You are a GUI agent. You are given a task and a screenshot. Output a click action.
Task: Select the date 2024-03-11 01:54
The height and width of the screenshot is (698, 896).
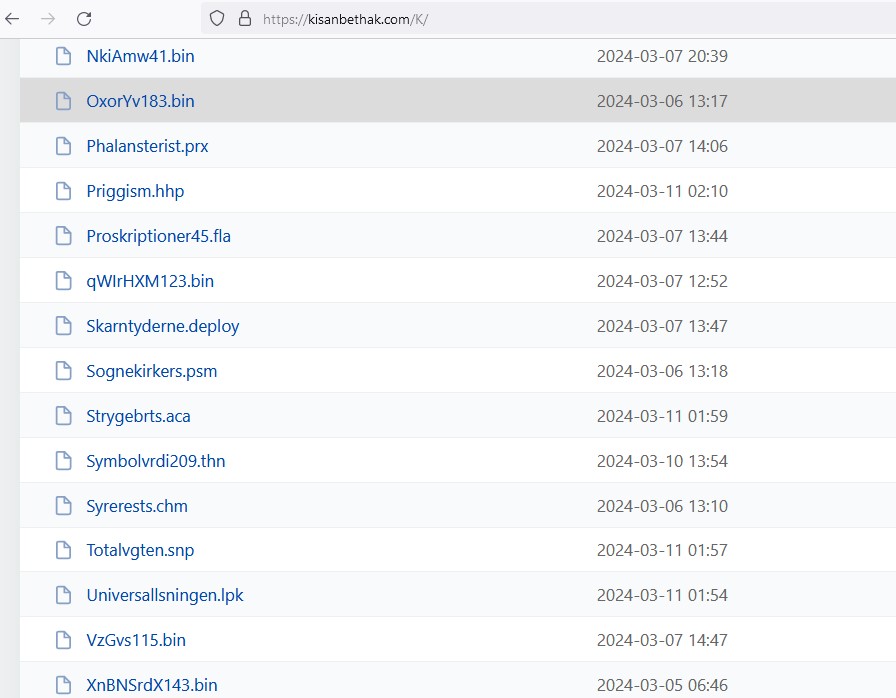pyautogui.click(x=662, y=595)
